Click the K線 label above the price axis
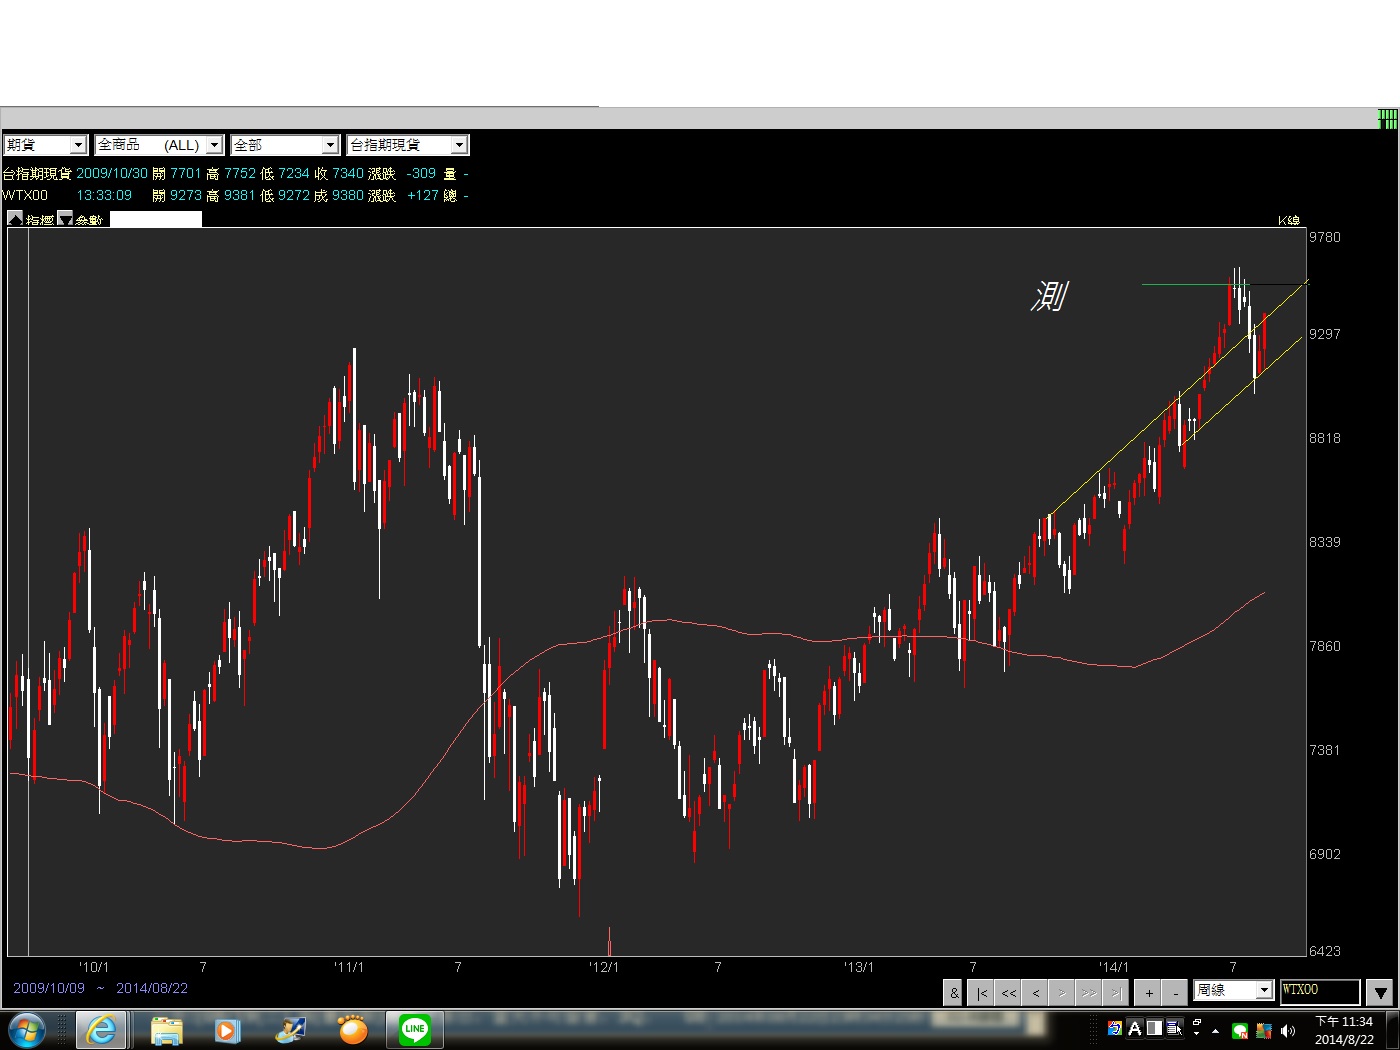 coord(1289,220)
